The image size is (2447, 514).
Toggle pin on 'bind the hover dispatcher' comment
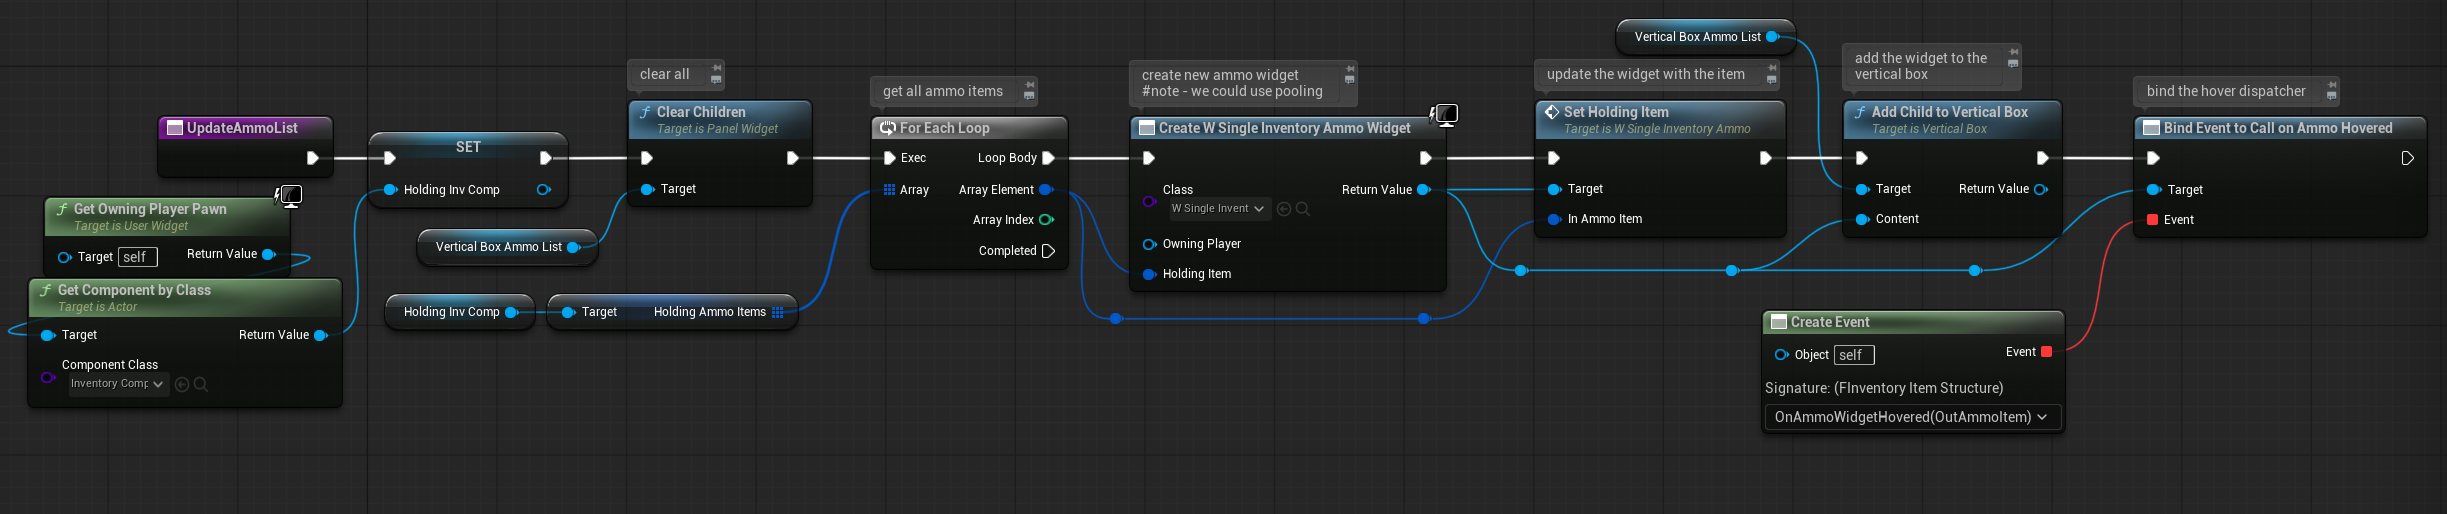tap(2332, 84)
